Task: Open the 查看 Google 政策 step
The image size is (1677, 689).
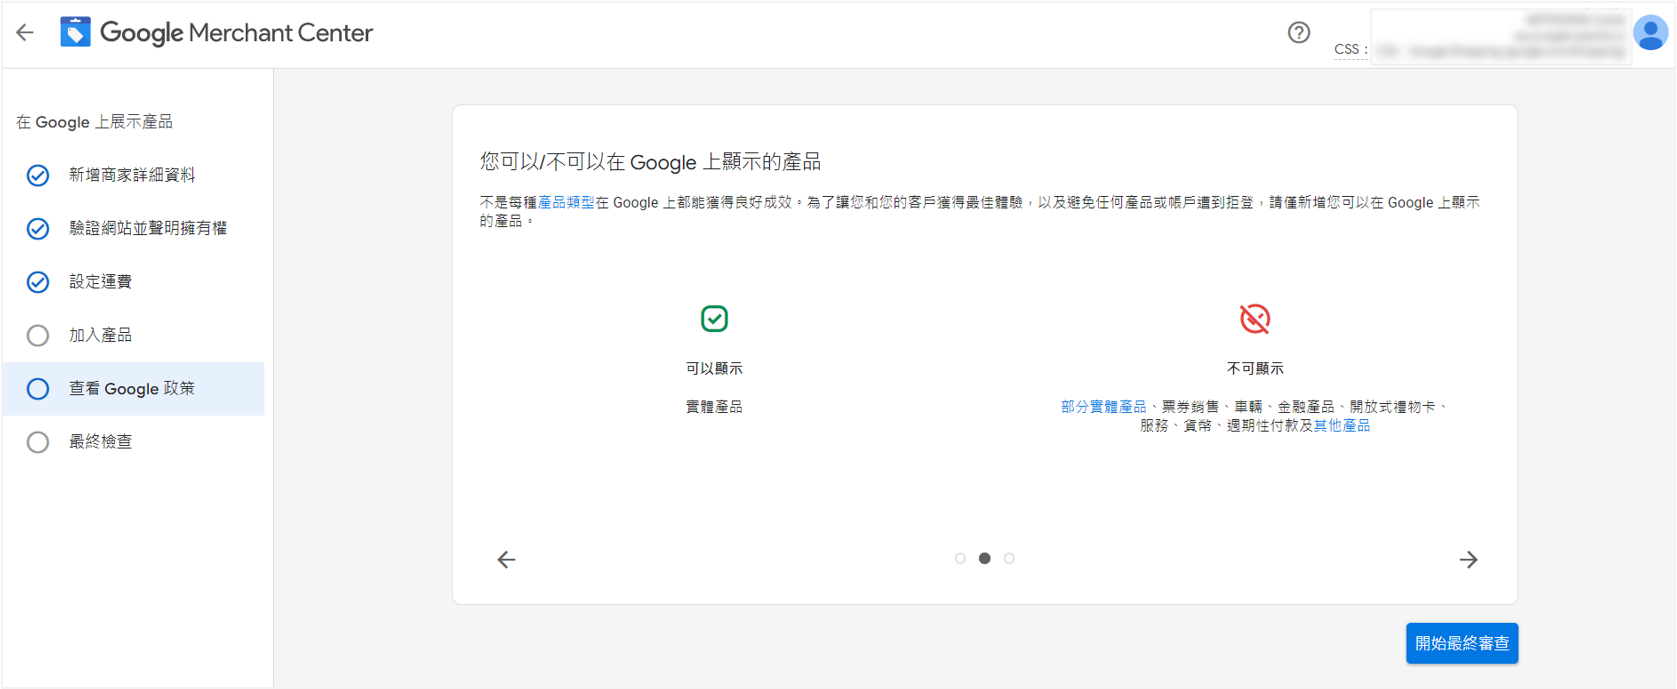Action: [x=134, y=389]
